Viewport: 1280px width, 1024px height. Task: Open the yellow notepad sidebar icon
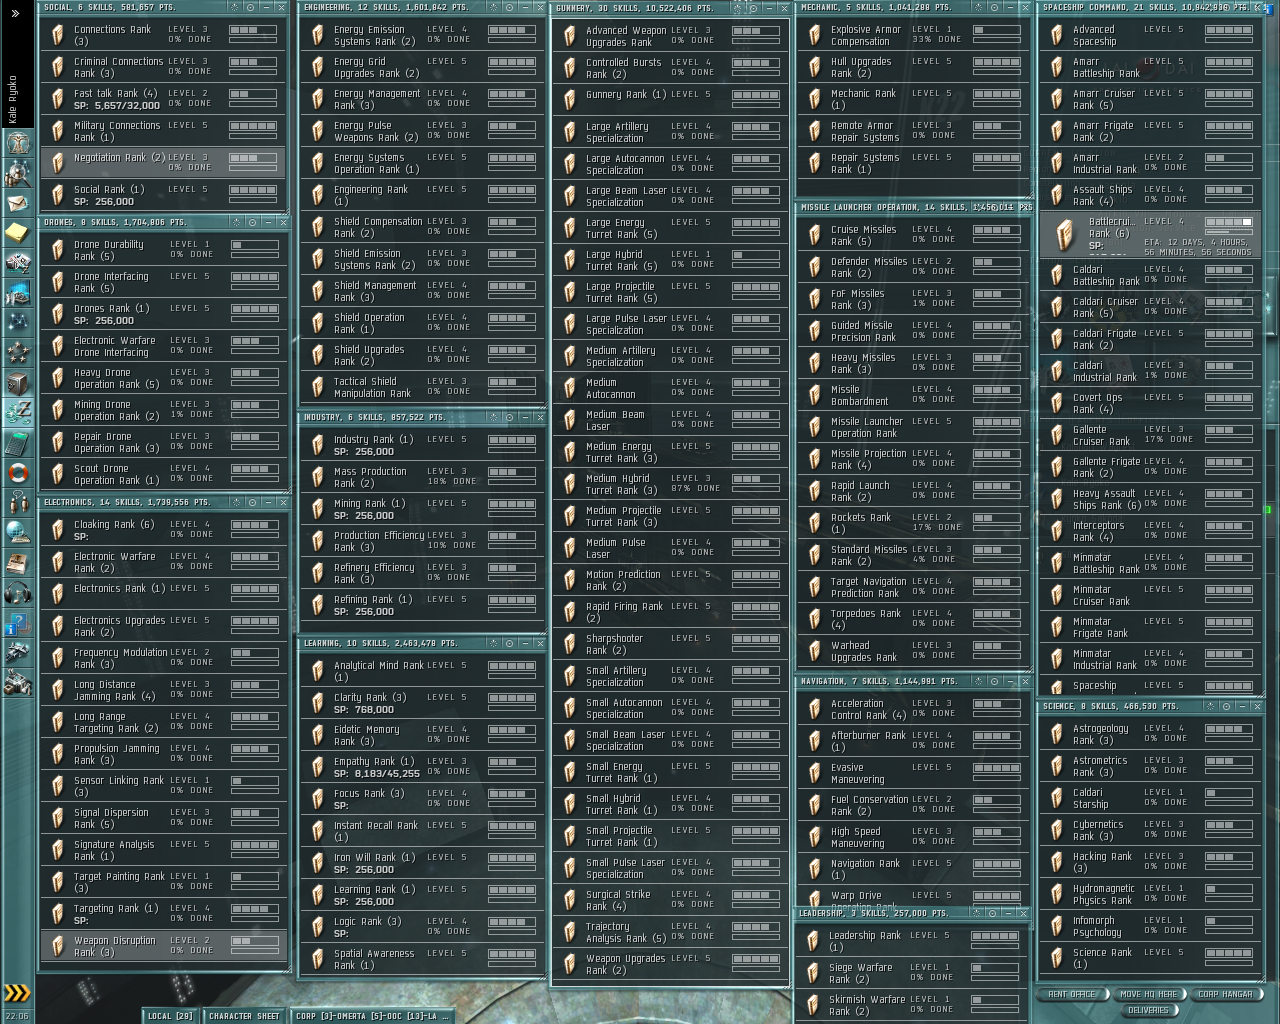tap(17, 233)
